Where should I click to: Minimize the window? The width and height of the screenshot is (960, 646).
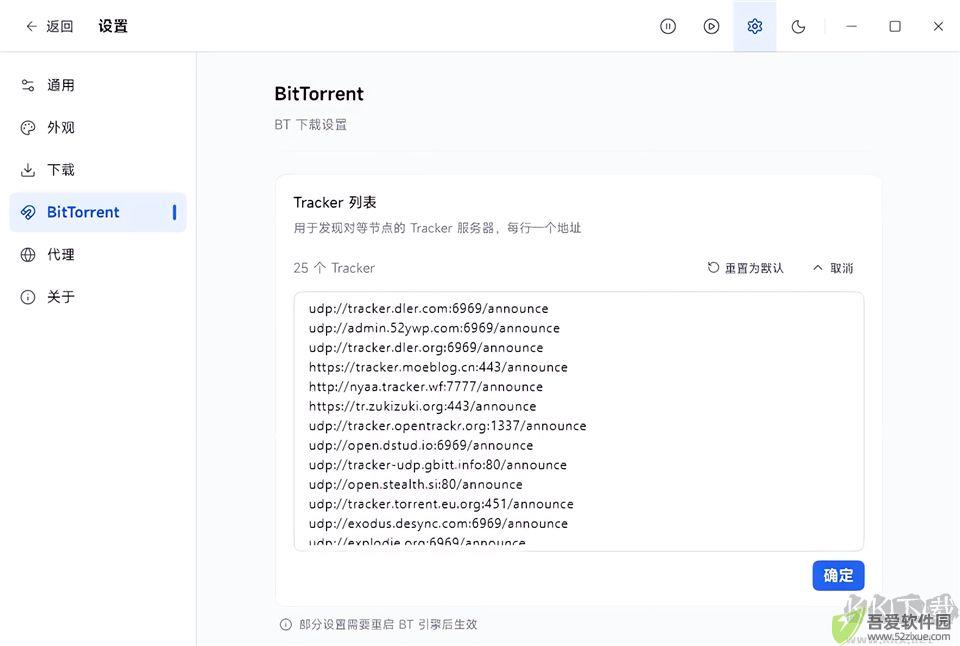coord(852,26)
